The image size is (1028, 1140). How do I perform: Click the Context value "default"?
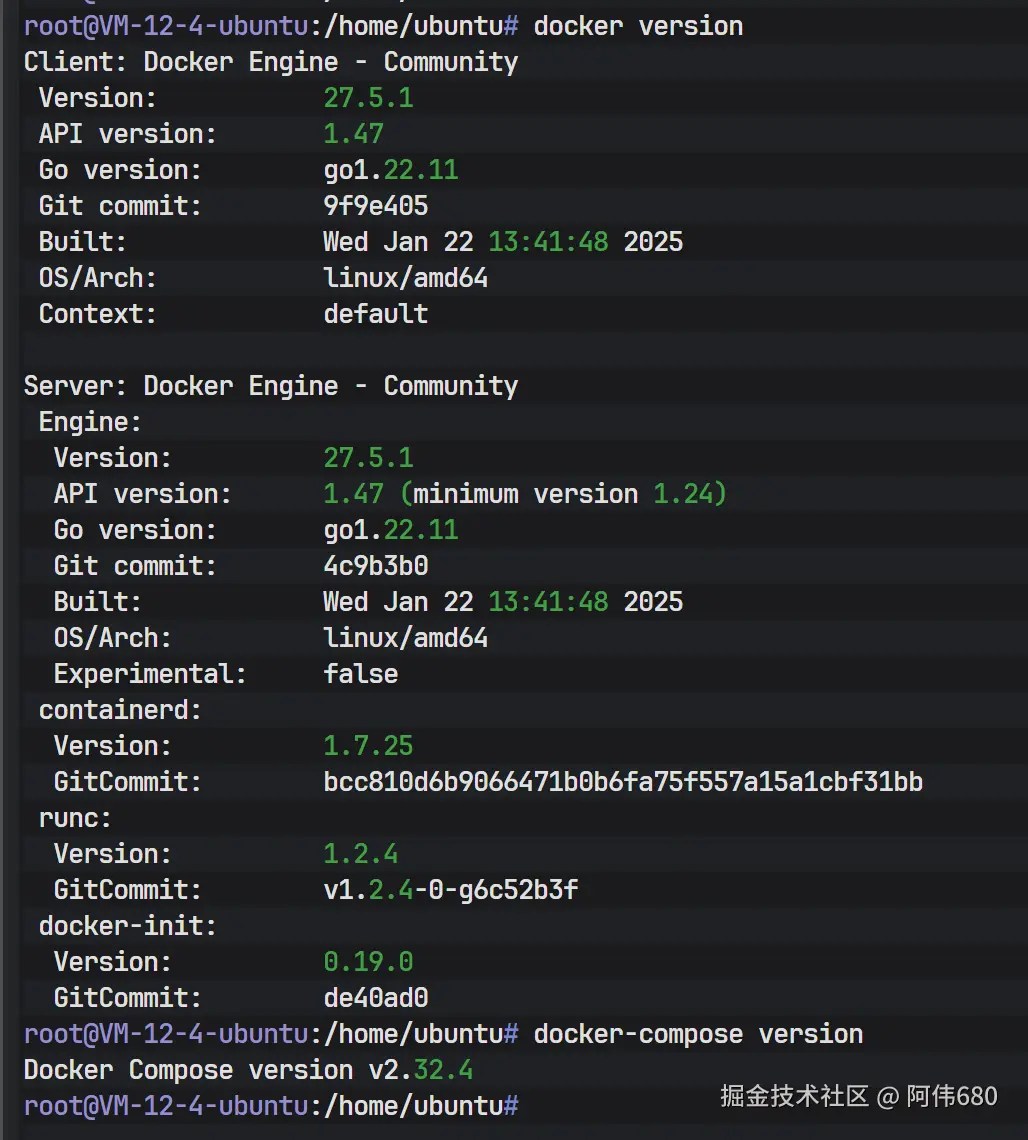375,314
